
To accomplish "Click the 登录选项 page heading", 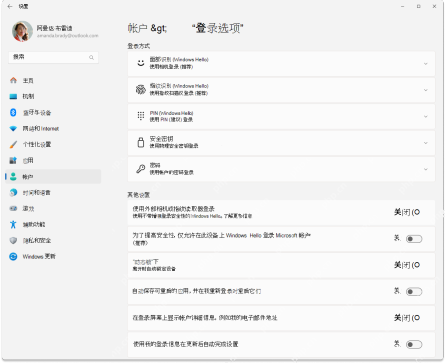I will pos(218,28).
